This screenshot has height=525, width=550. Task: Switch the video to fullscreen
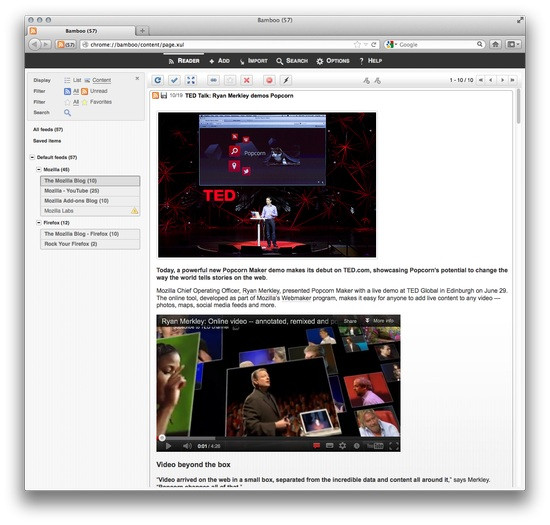[x=394, y=446]
